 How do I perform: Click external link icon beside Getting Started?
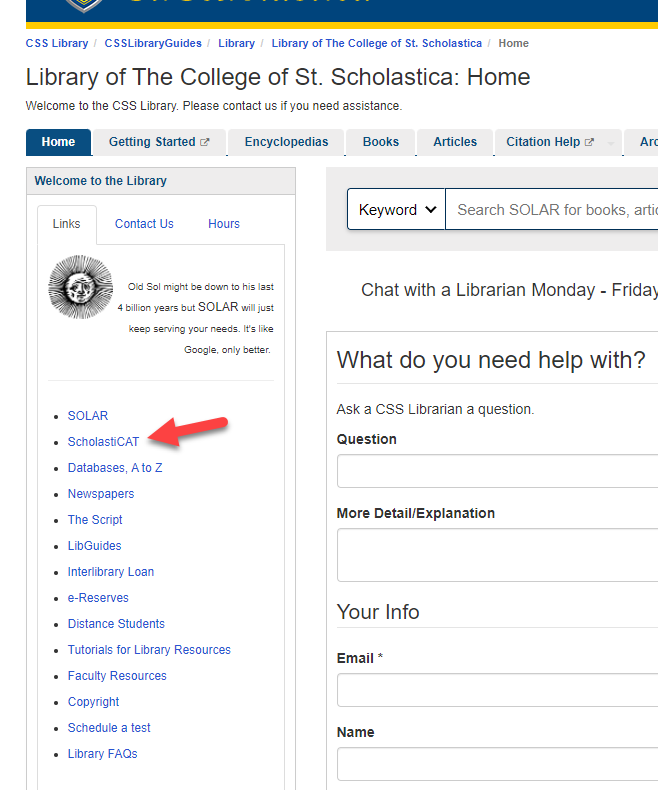point(205,142)
